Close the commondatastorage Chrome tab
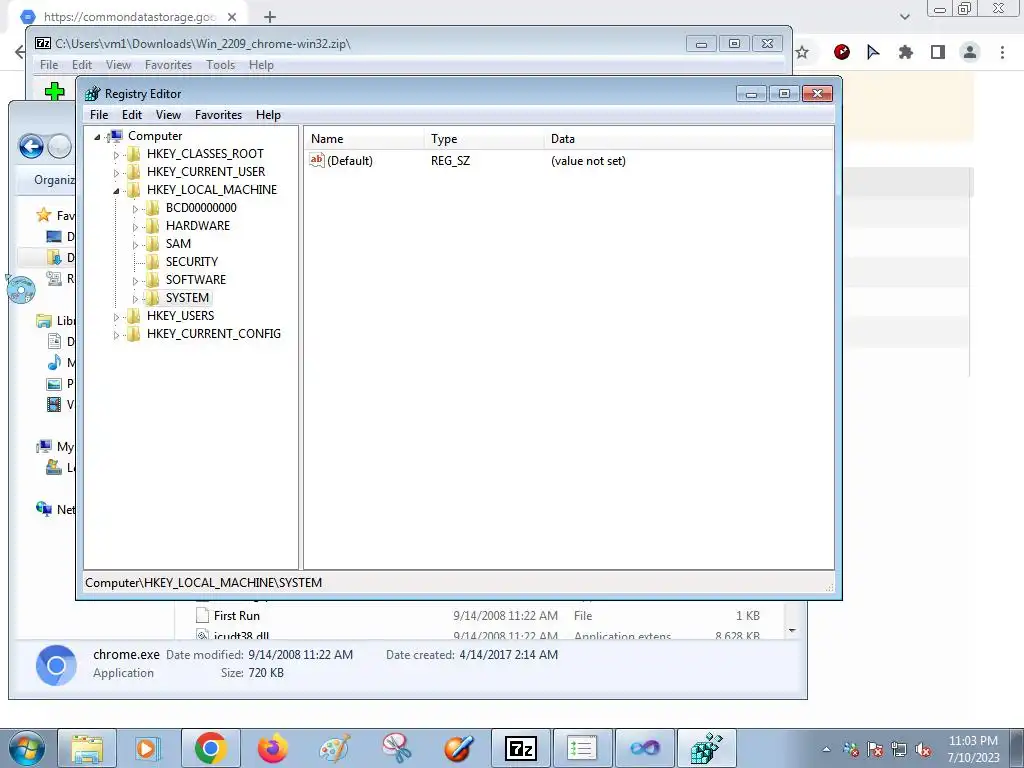Screen dimensions: 1024x768 (x=233, y=17)
